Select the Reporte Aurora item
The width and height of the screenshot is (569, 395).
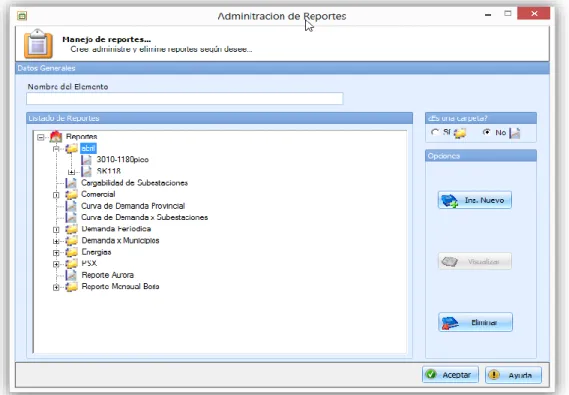coord(107,275)
